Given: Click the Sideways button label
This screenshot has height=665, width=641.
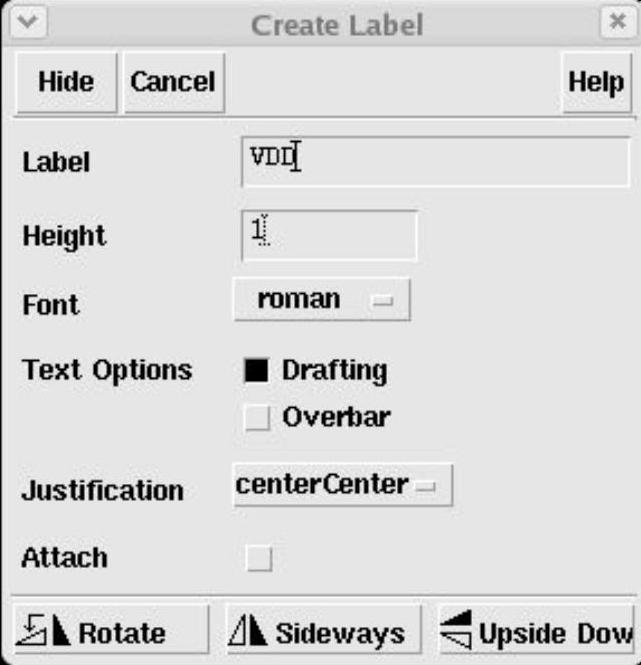Looking at the screenshot, I should tap(339, 632).
